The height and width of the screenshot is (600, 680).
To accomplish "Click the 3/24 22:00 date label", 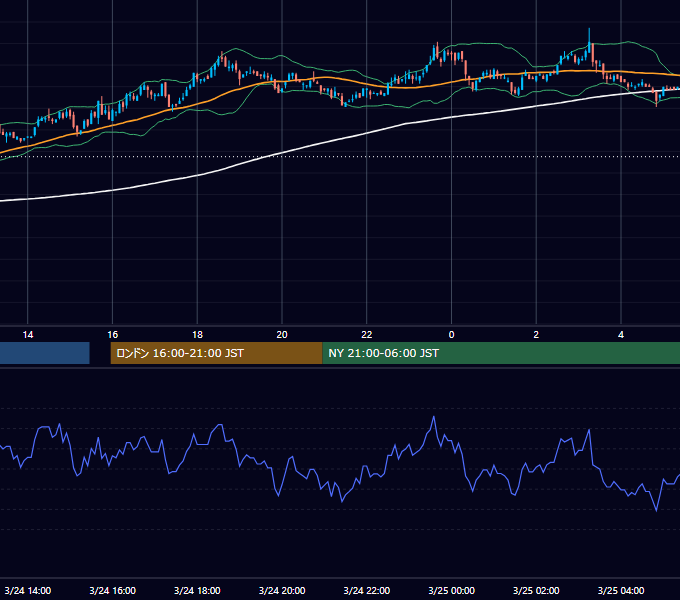I will point(366,590).
